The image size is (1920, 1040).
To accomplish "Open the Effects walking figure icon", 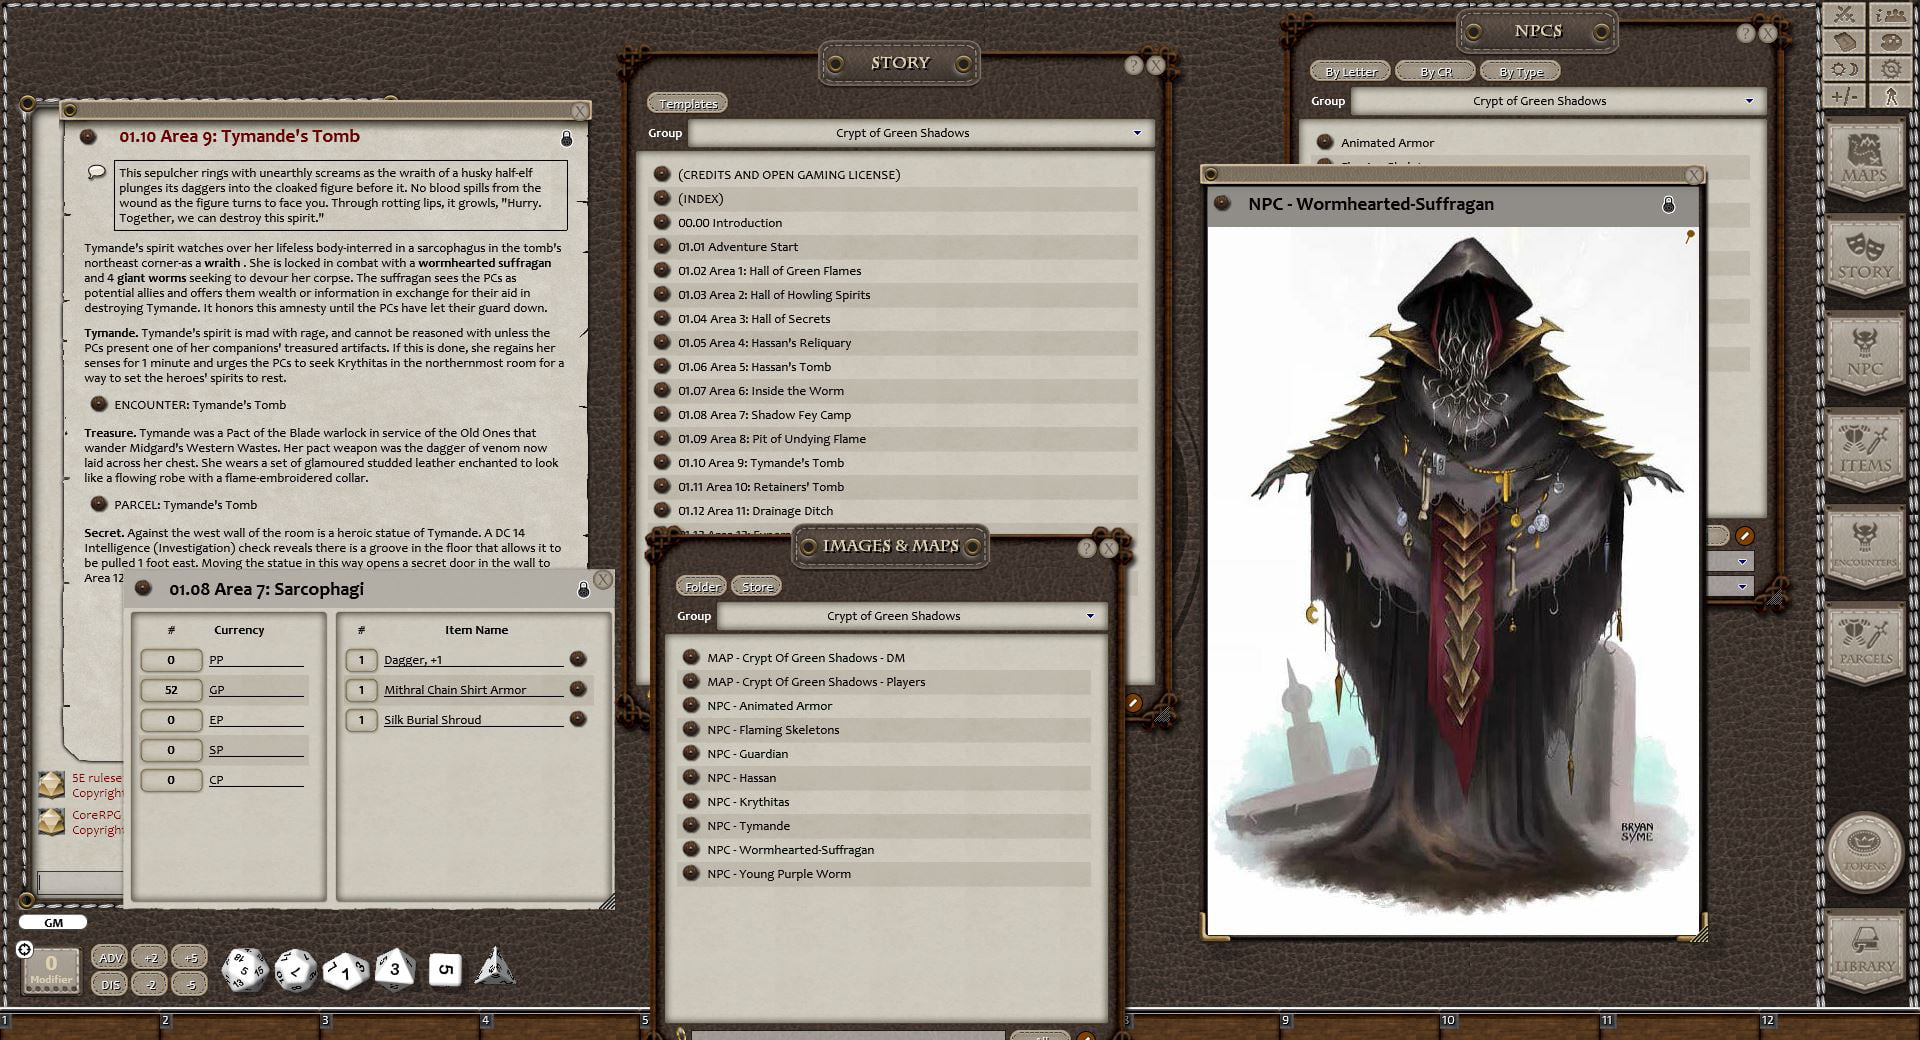I will coord(1890,96).
